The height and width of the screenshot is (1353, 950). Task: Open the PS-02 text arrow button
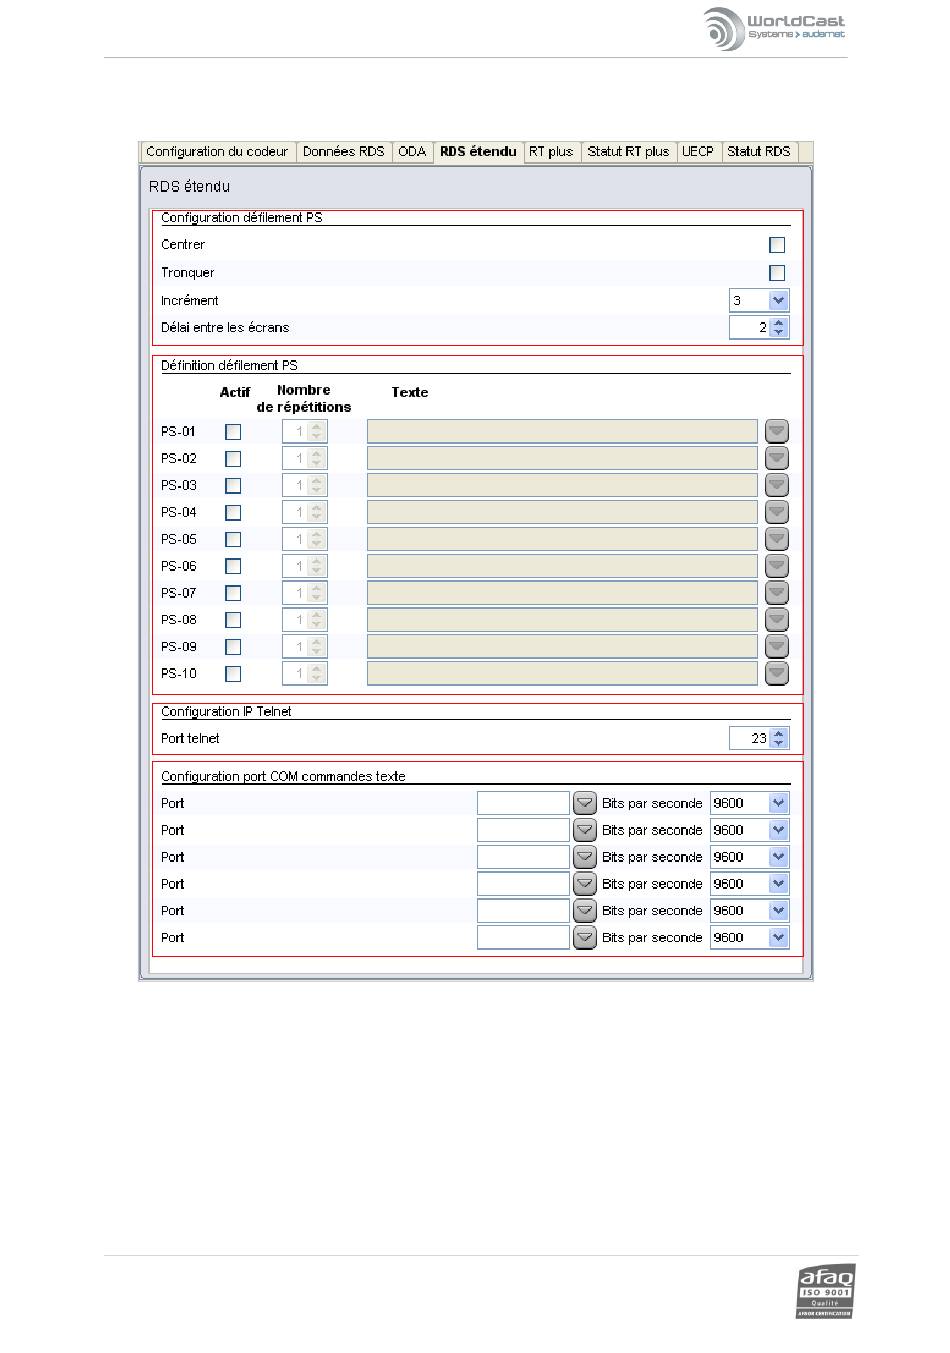click(x=777, y=458)
